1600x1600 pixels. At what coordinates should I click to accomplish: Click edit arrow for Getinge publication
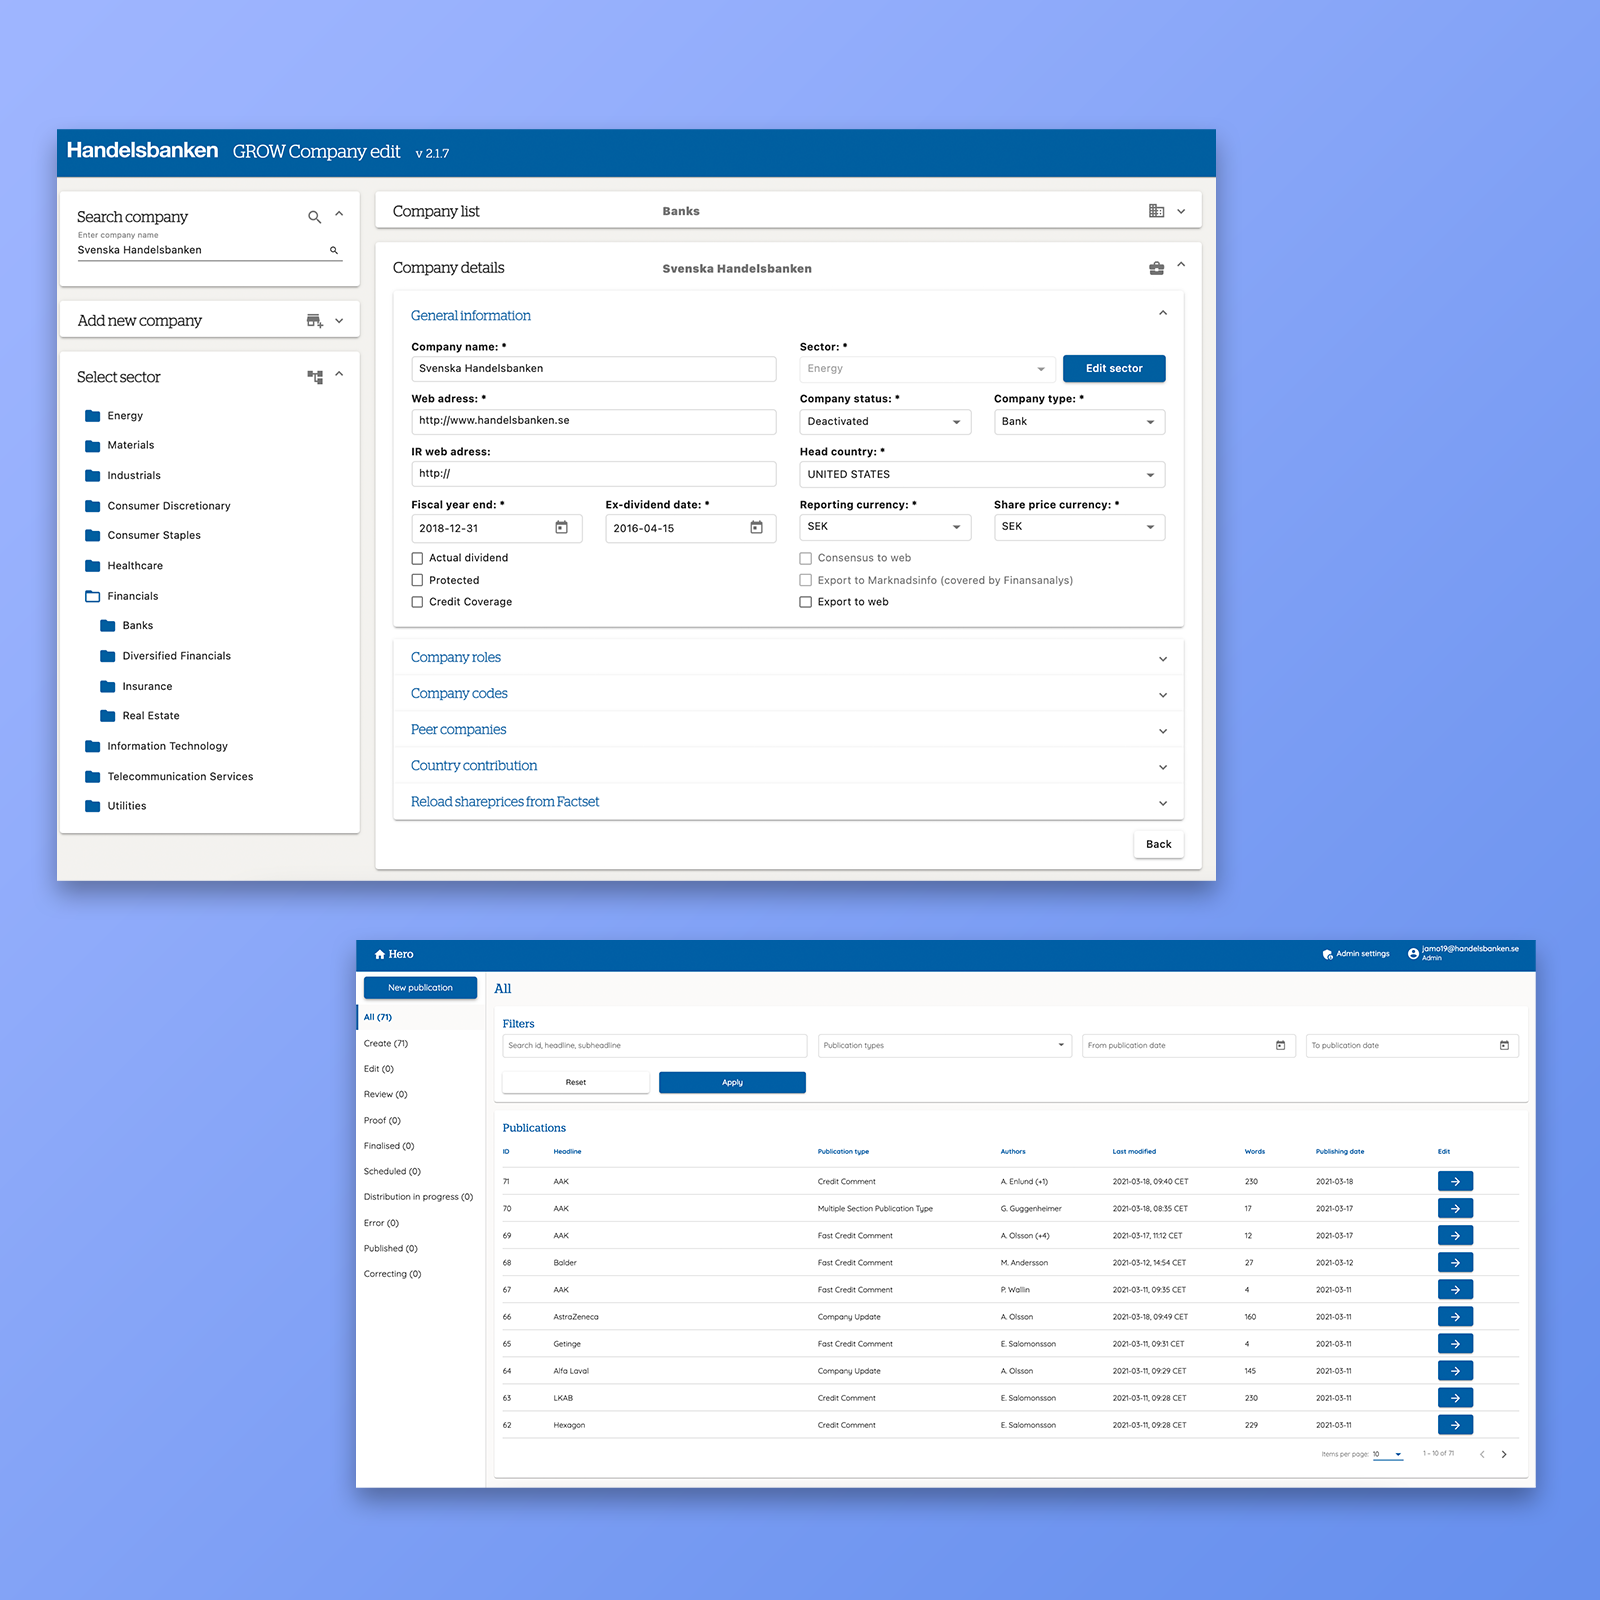1455,1344
